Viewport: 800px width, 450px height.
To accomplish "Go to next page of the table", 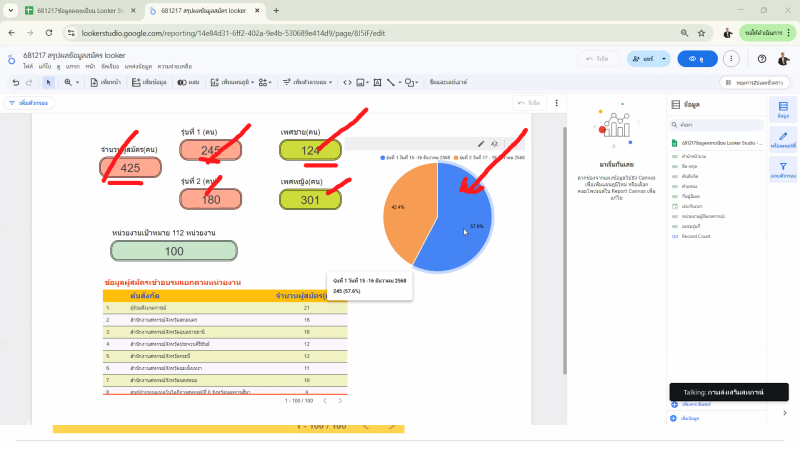I will (337, 400).
